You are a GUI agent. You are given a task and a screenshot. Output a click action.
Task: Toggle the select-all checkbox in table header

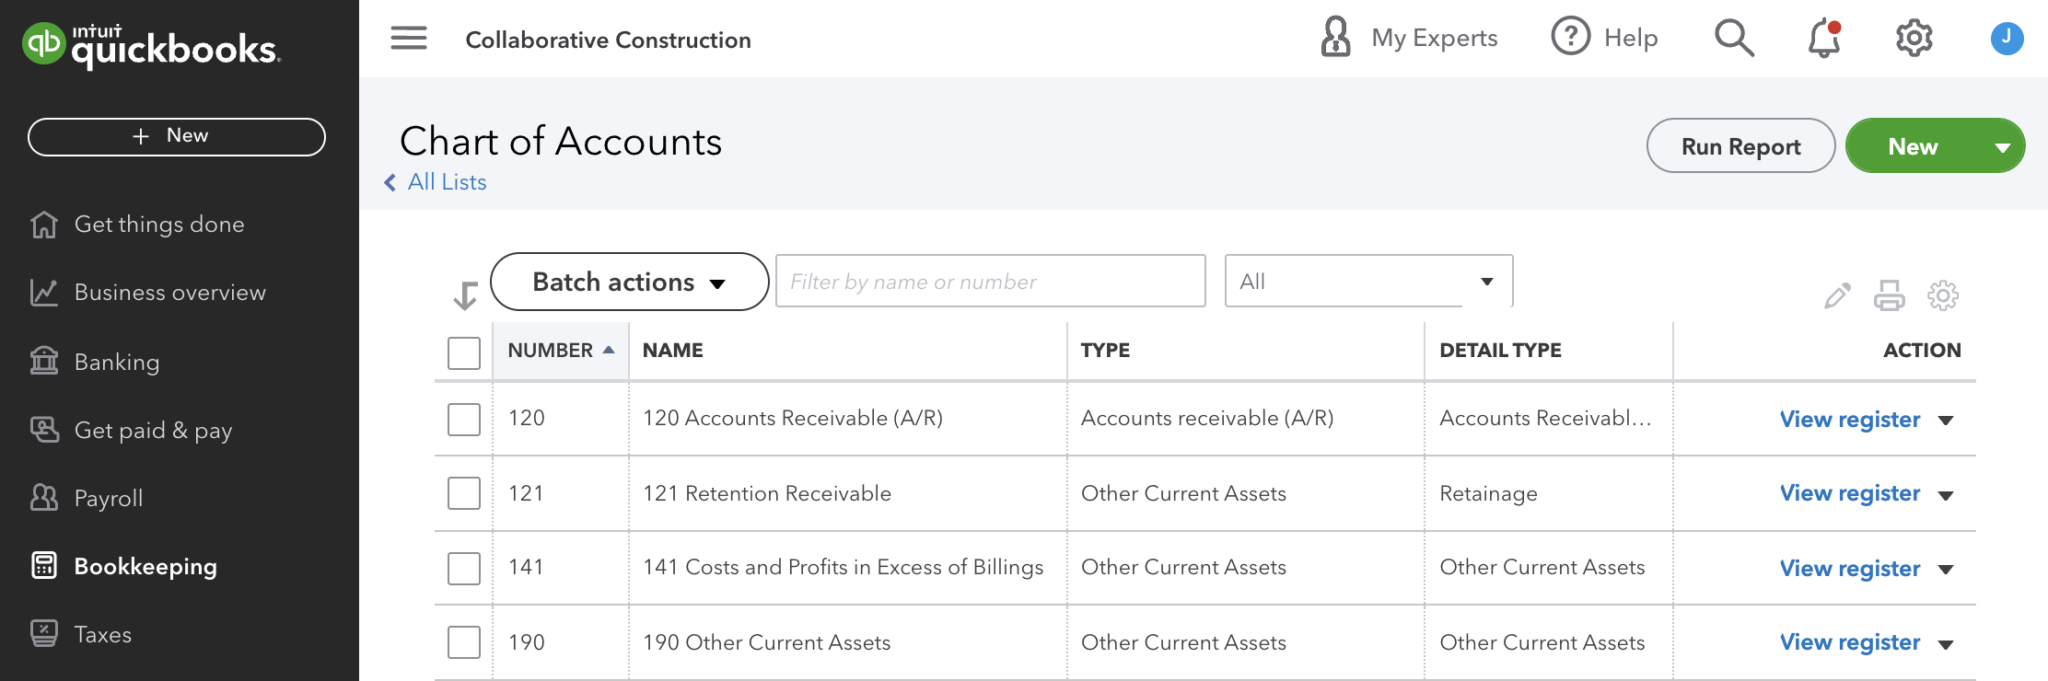pyautogui.click(x=464, y=353)
